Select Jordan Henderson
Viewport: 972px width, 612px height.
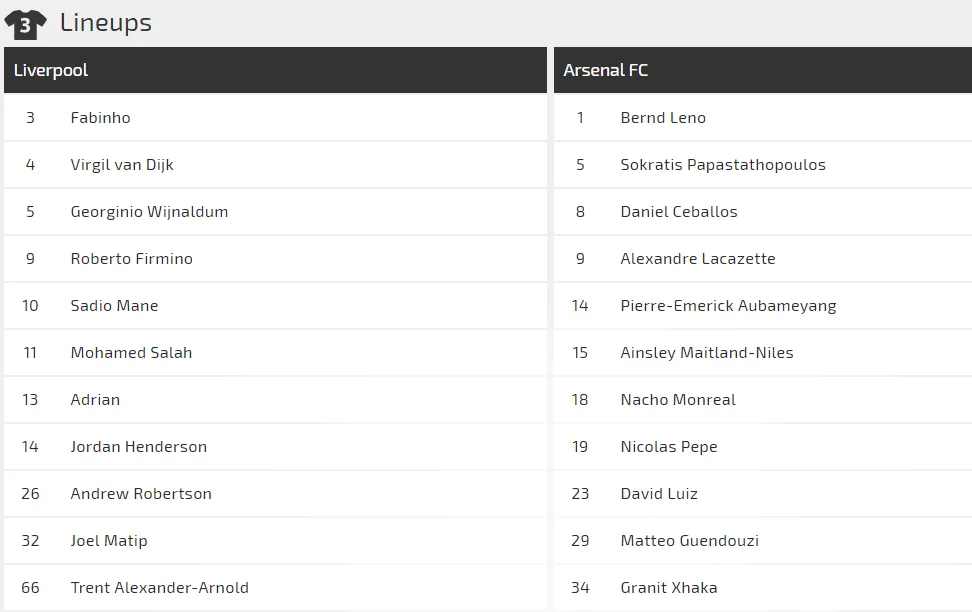click(x=138, y=447)
